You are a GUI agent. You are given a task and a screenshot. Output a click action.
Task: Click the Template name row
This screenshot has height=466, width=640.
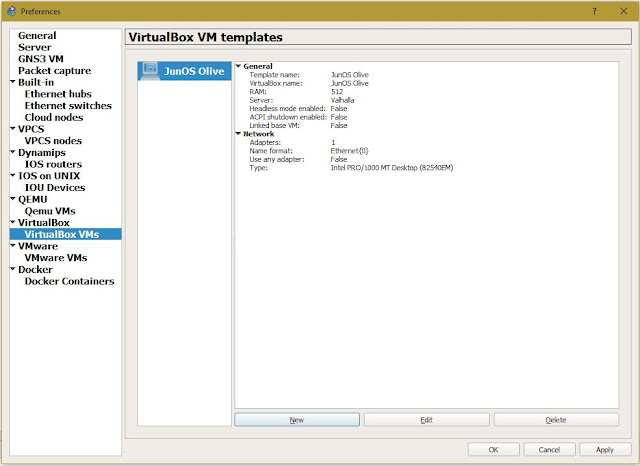click(x=309, y=75)
